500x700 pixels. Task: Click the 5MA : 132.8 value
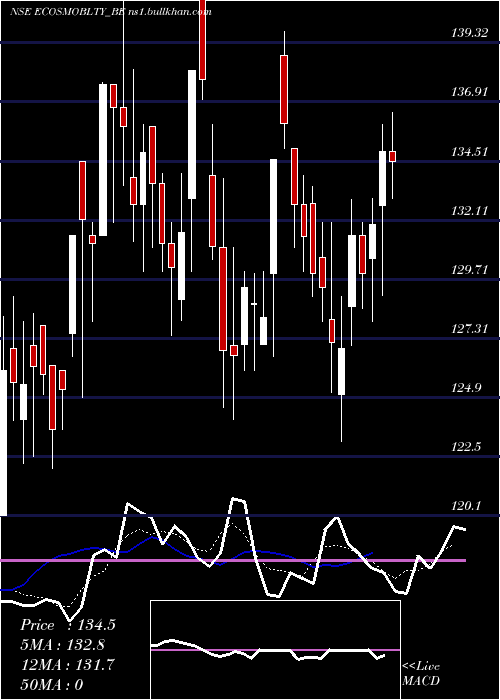click(63, 645)
